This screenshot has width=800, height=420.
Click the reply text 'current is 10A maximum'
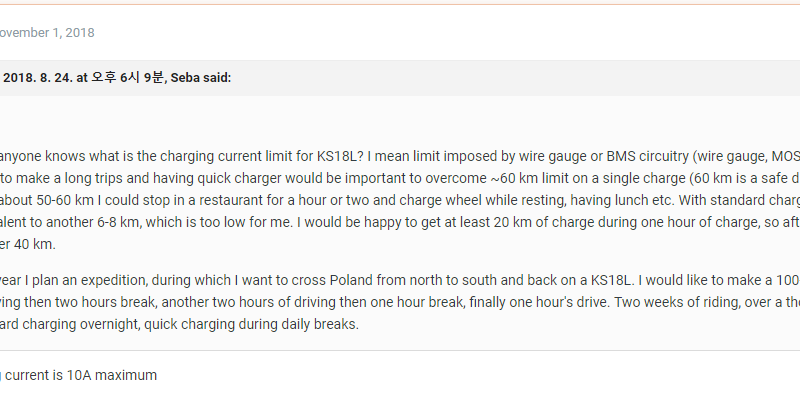[81, 375]
